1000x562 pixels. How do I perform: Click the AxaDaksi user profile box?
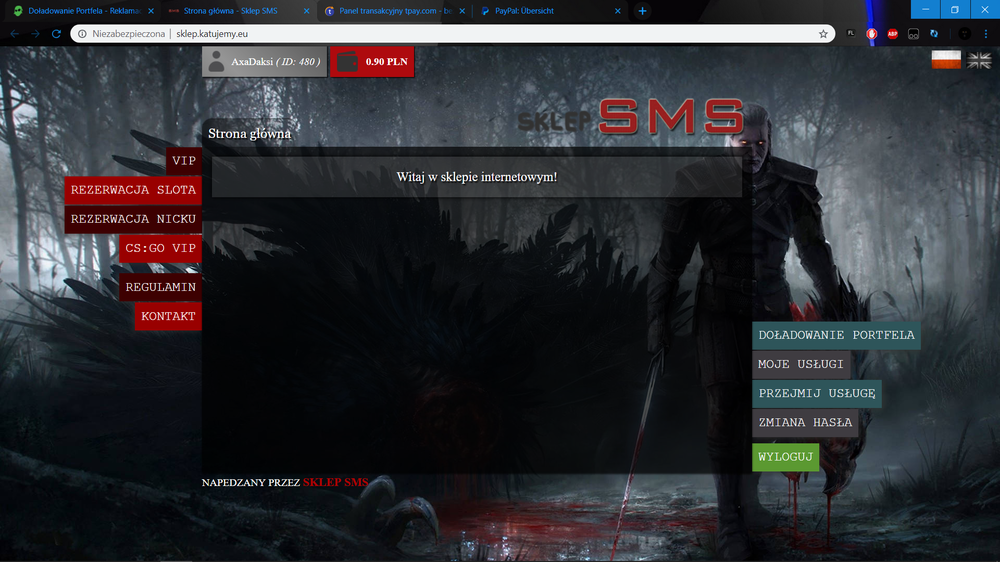pos(264,62)
